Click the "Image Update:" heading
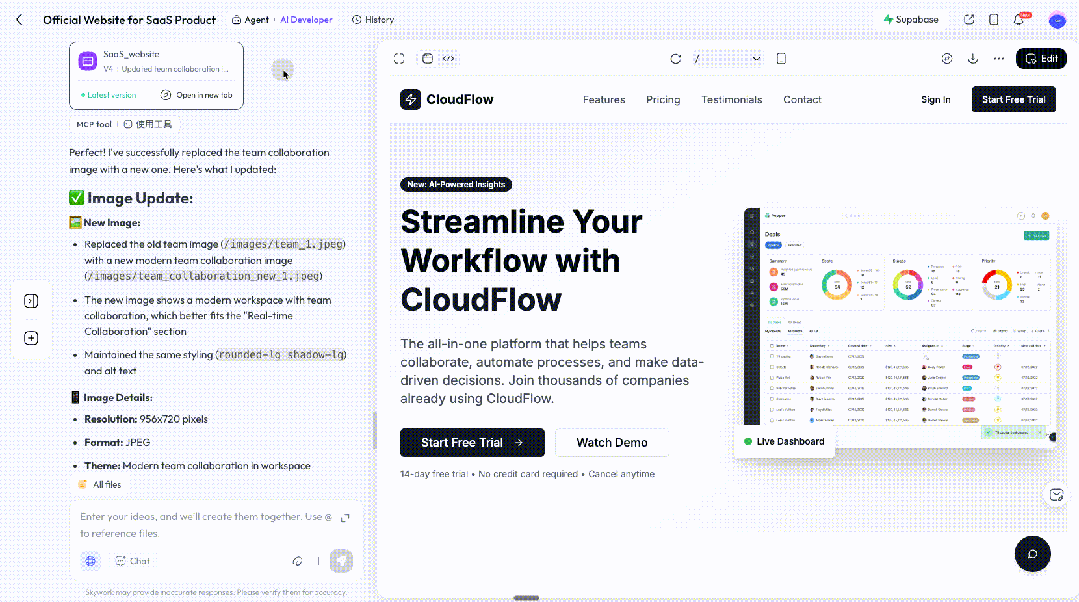 click(x=131, y=198)
